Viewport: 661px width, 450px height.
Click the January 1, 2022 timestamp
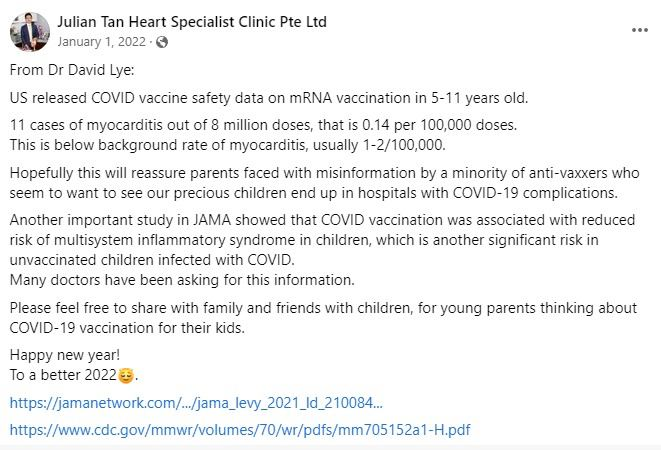click(x=103, y=41)
